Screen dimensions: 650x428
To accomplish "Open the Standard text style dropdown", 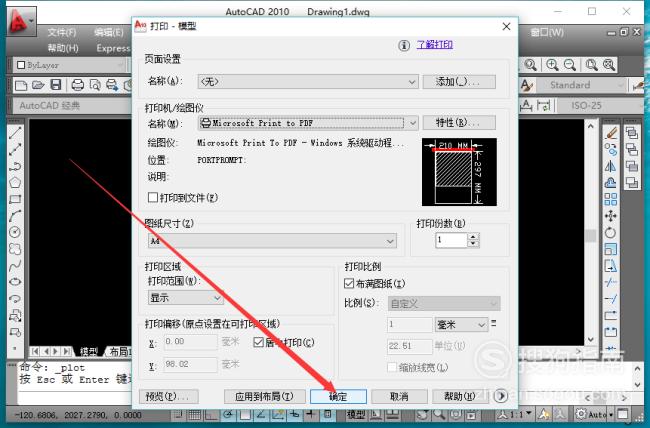I will (581, 85).
